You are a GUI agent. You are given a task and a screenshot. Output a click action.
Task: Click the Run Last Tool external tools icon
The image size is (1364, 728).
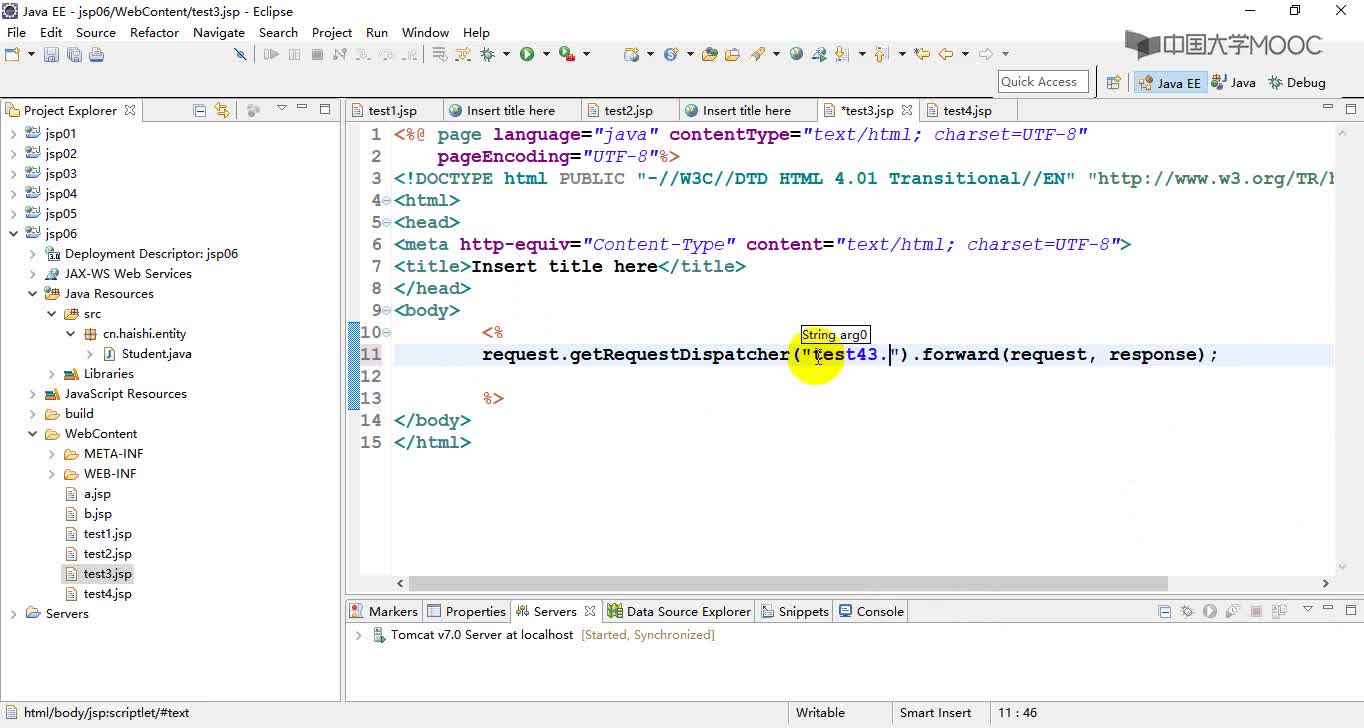click(x=567, y=54)
